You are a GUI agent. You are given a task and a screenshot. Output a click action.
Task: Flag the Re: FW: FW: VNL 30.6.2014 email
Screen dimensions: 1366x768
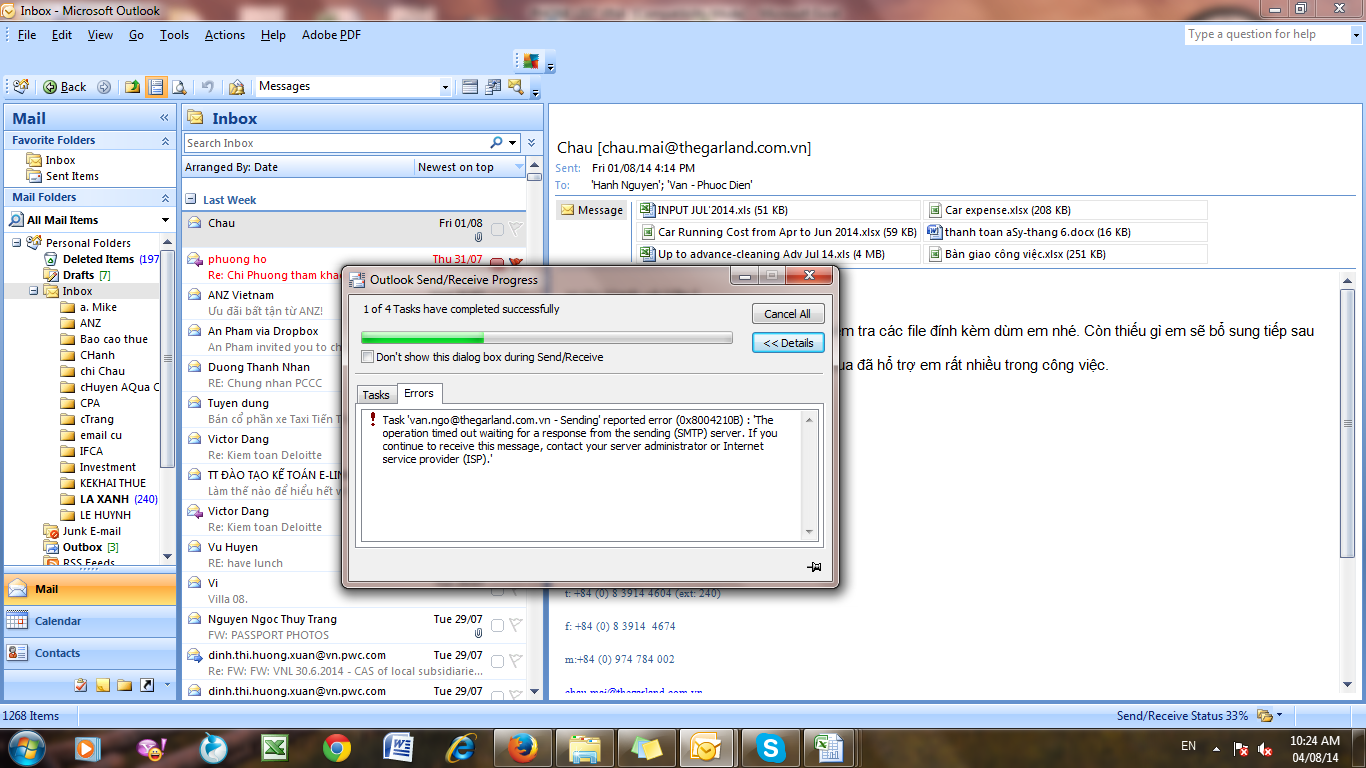tap(516, 662)
